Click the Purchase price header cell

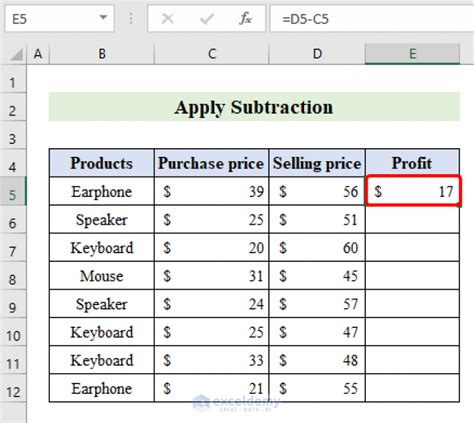click(x=211, y=163)
